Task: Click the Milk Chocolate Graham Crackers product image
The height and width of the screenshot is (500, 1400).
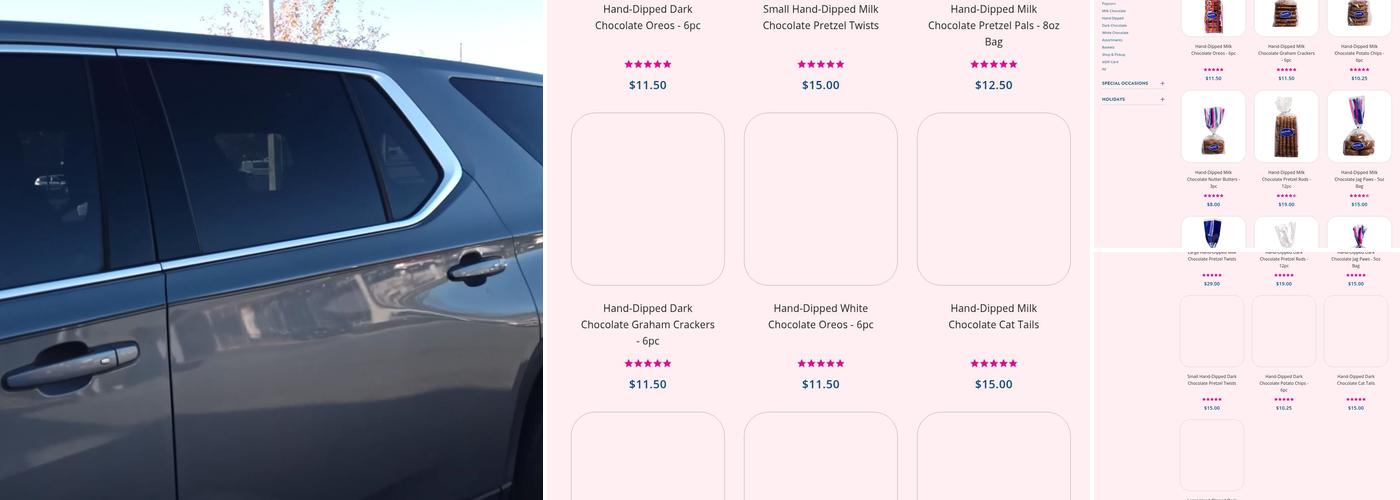Action: (1286, 17)
